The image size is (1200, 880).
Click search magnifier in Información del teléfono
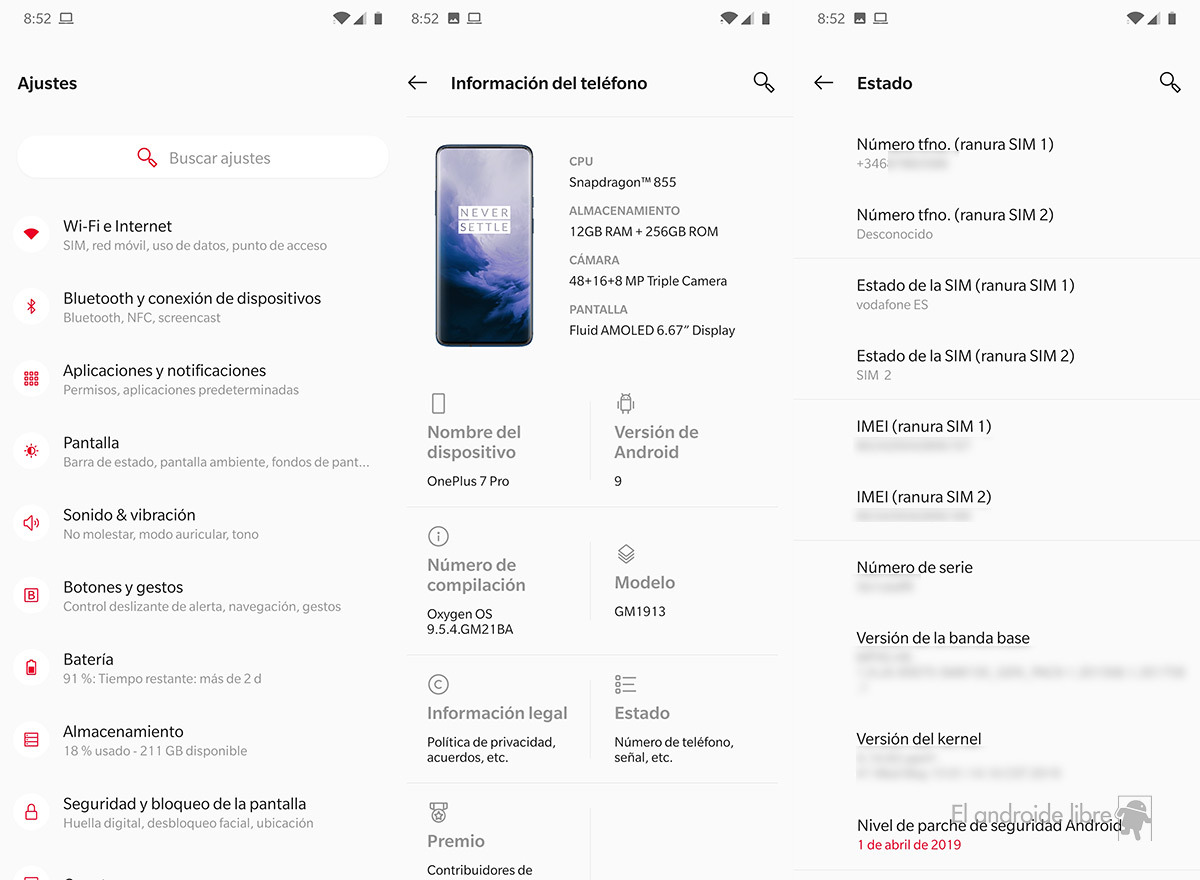(764, 83)
